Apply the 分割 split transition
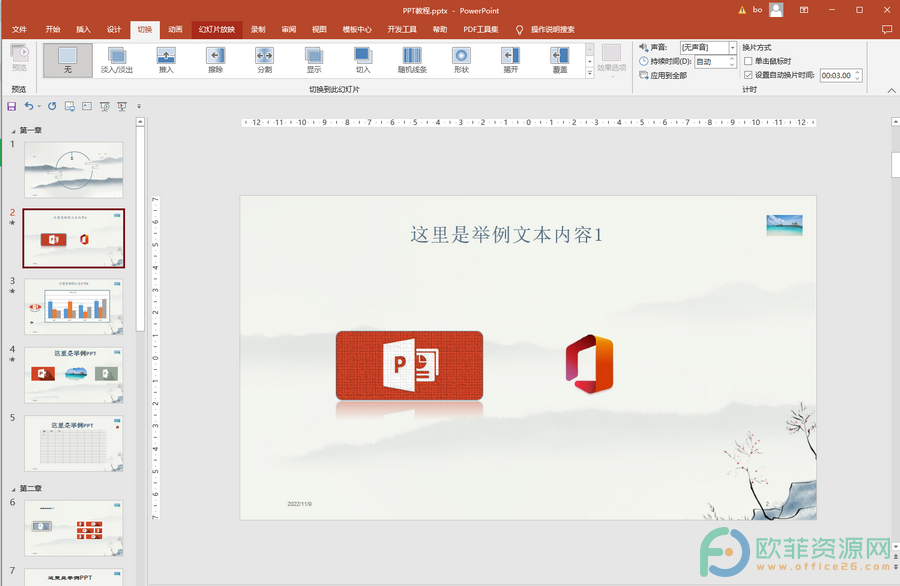The image size is (900, 586). (x=265, y=60)
